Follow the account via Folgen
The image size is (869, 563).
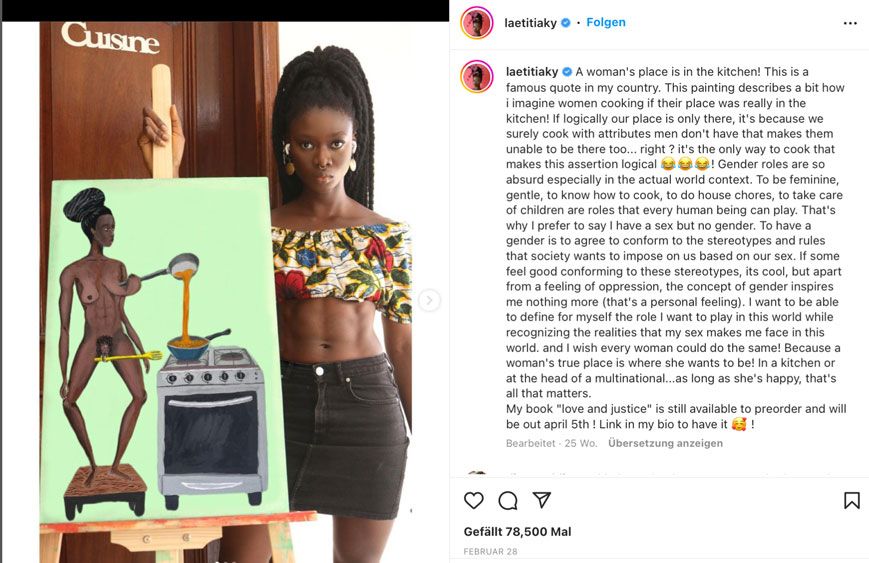(x=606, y=22)
